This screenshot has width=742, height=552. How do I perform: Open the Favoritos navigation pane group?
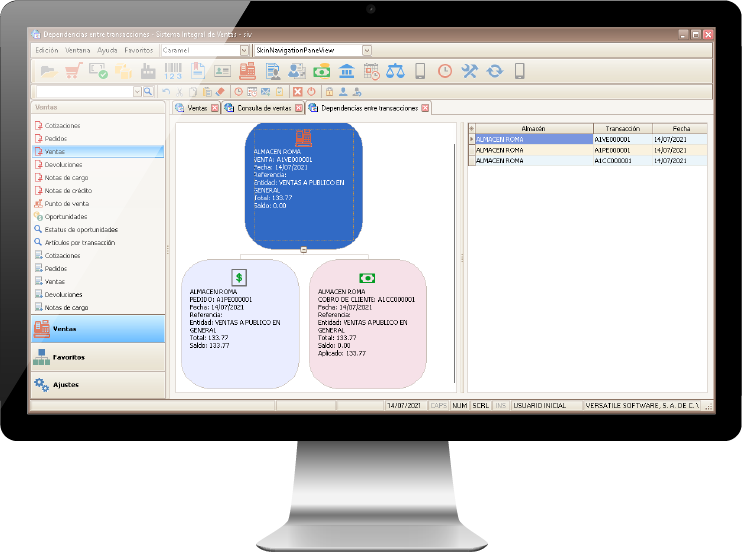(98, 357)
